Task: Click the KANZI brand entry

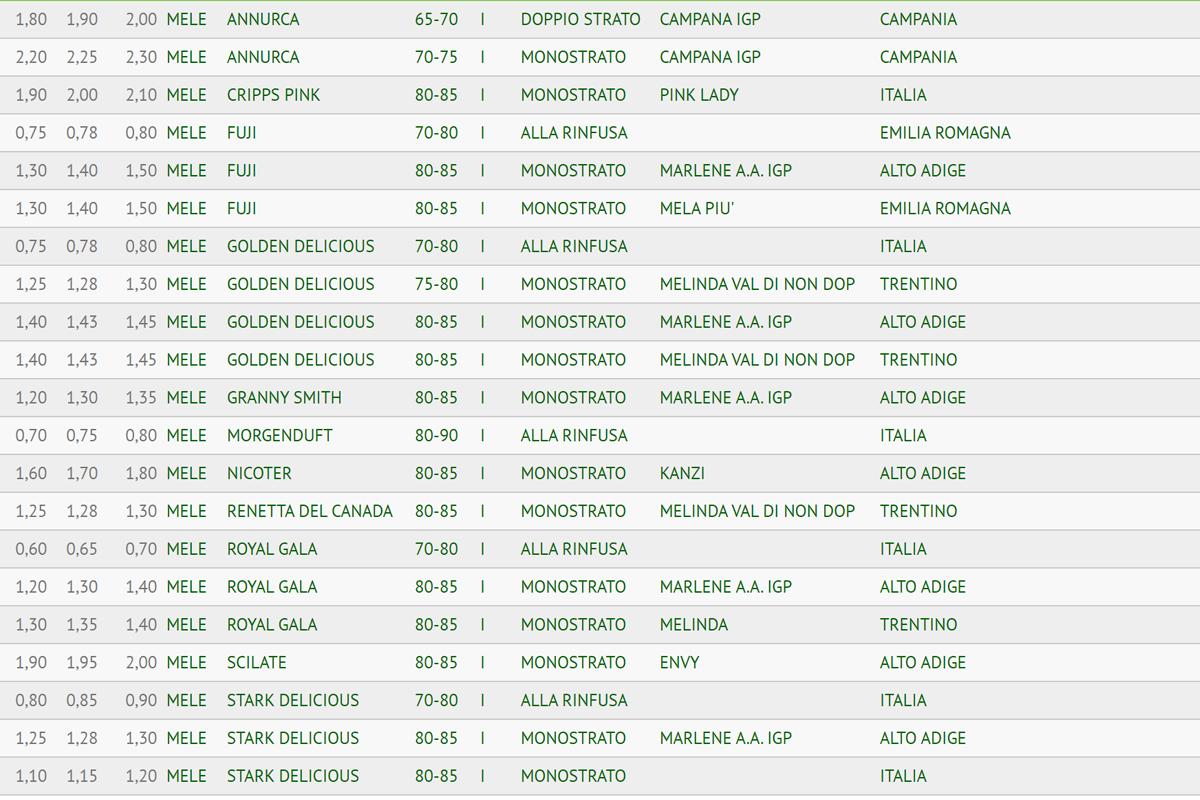Action: [x=682, y=473]
